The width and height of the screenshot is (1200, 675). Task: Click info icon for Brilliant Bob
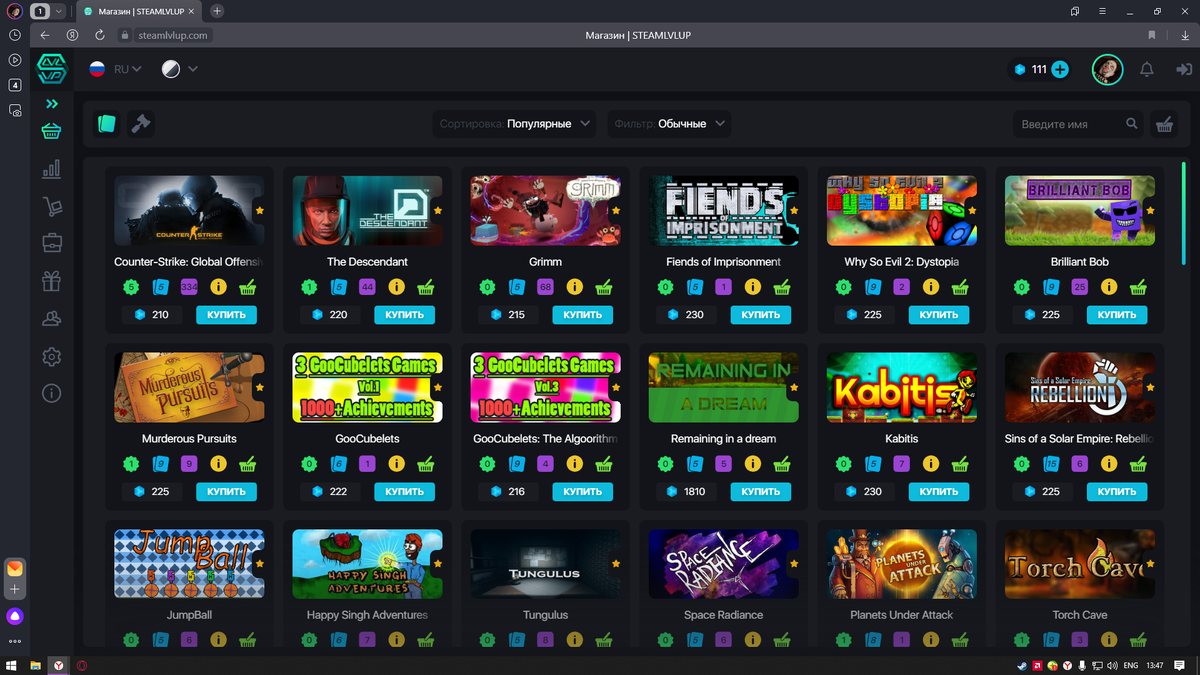[1108, 287]
